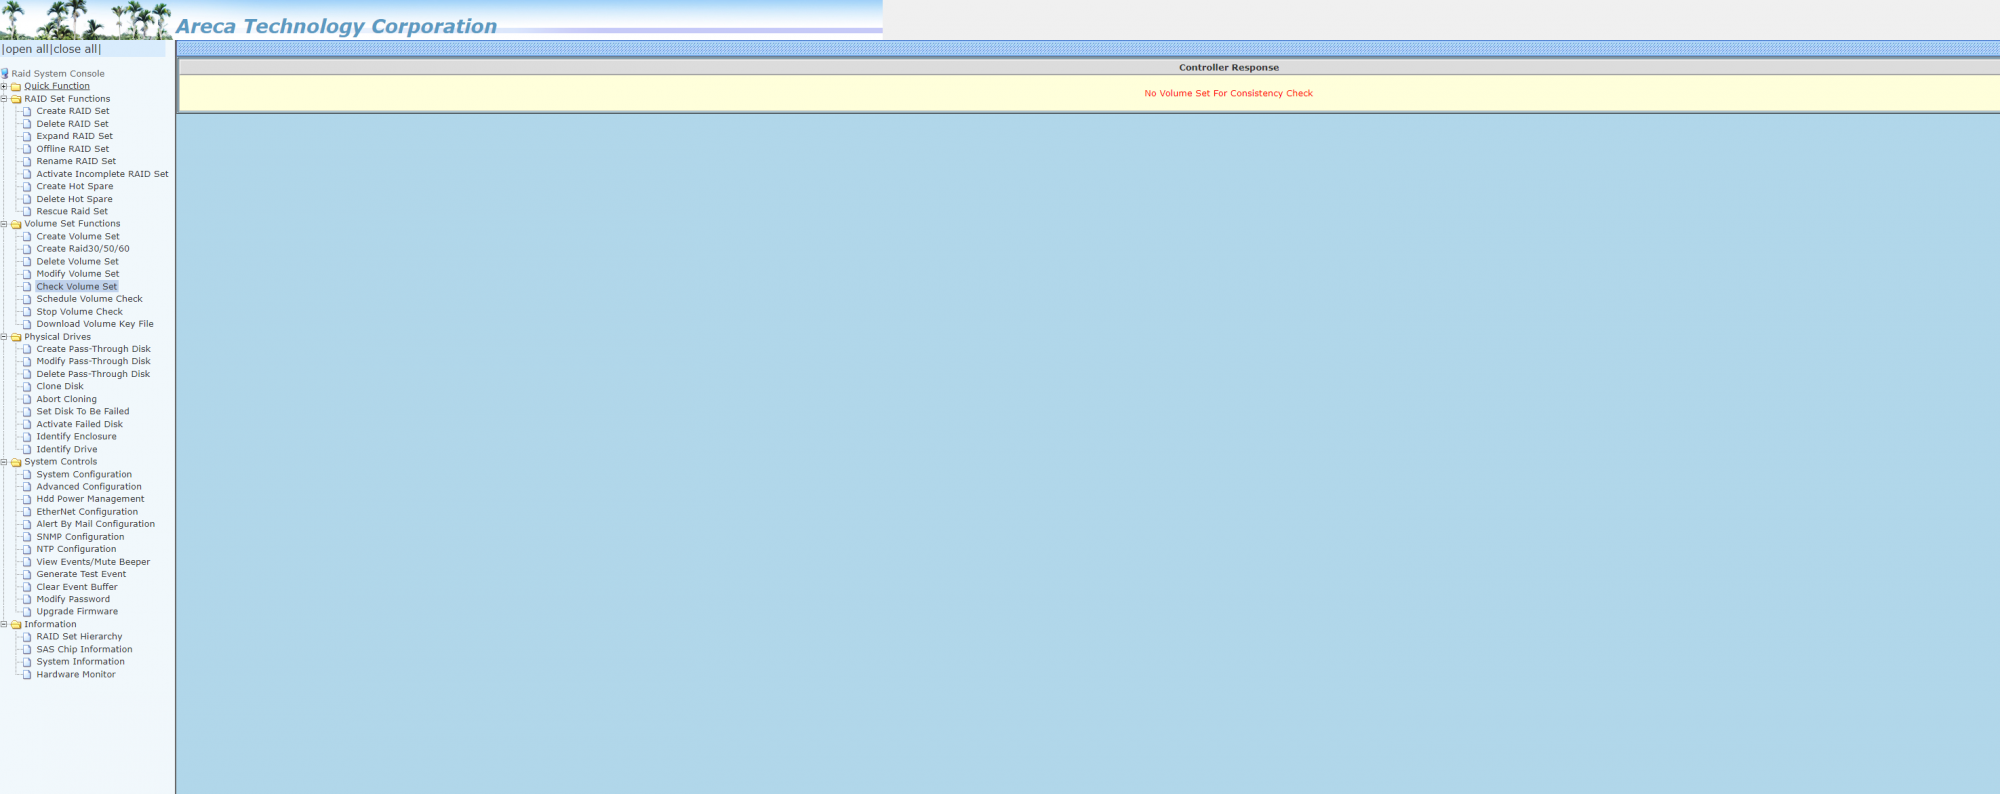Click the System Controls folder icon
This screenshot has width=2000, height=794.
(16, 462)
